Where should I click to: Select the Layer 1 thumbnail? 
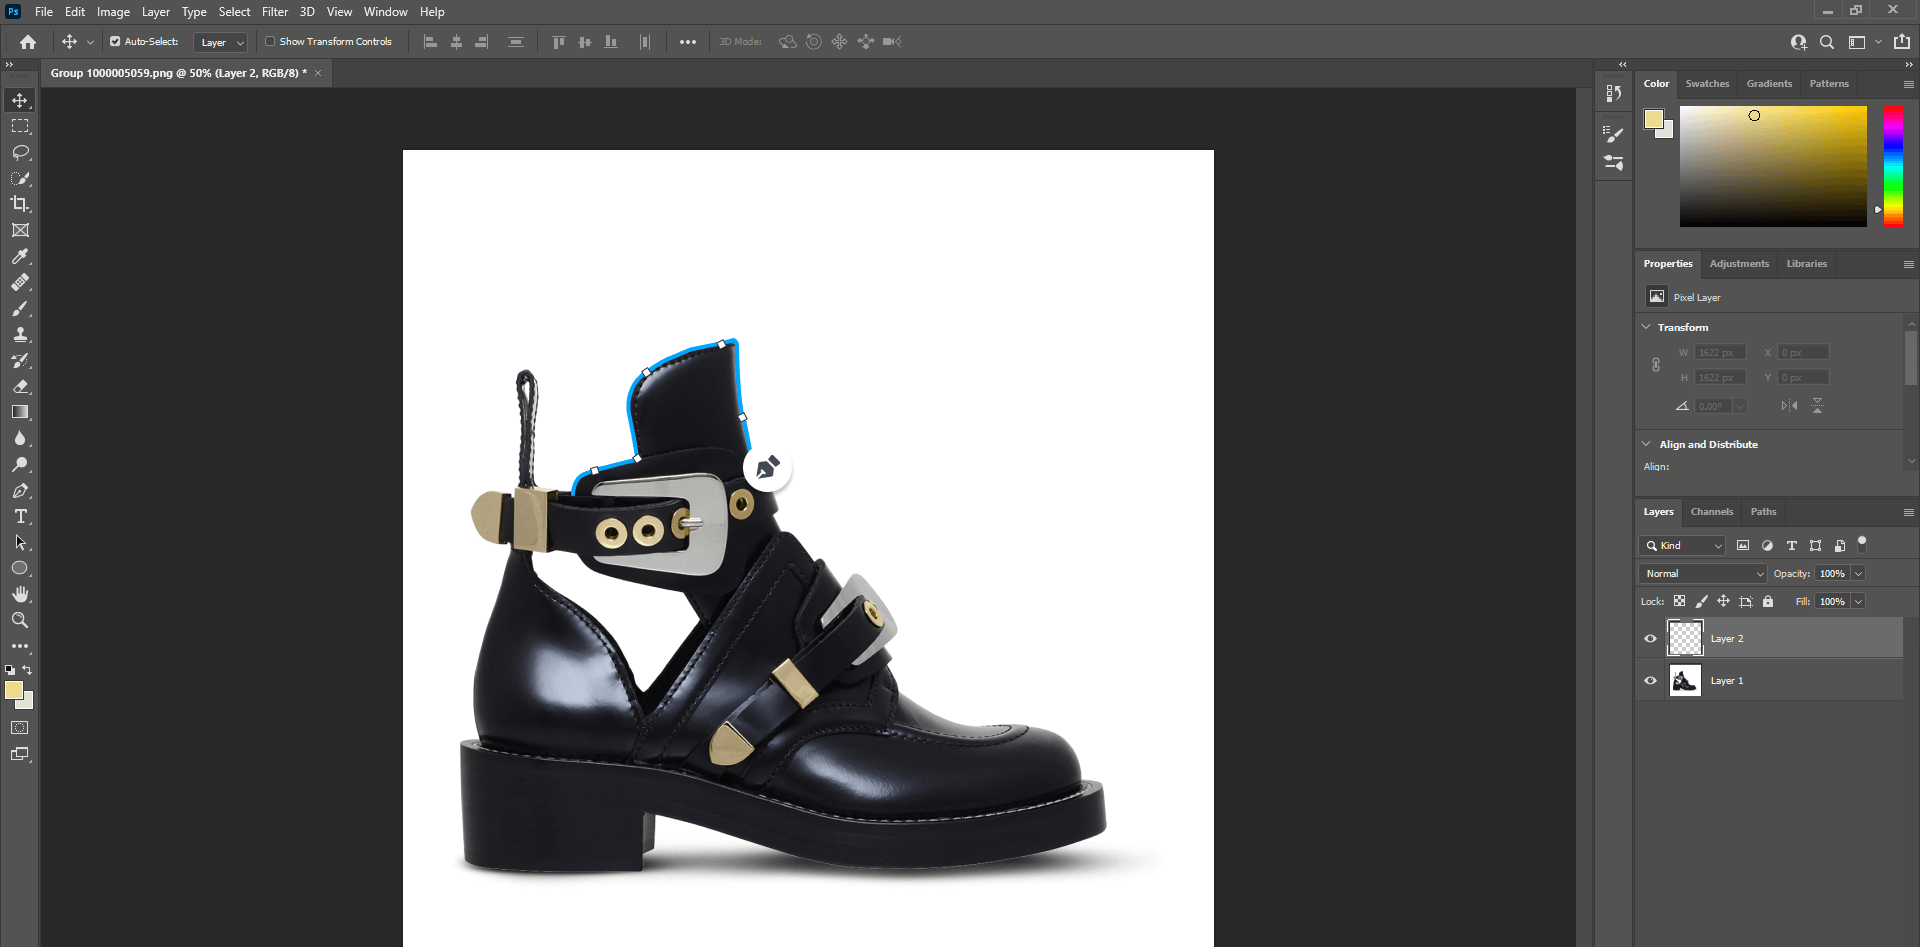[x=1685, y=680]
